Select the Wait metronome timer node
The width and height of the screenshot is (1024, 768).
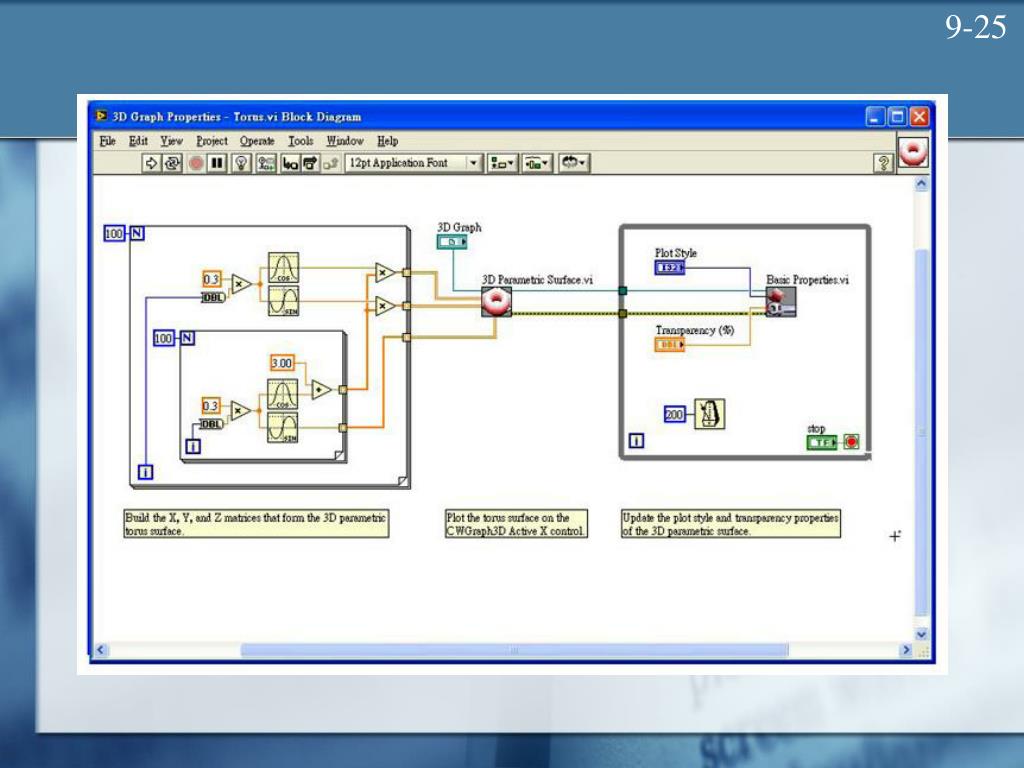pos(709,414)
